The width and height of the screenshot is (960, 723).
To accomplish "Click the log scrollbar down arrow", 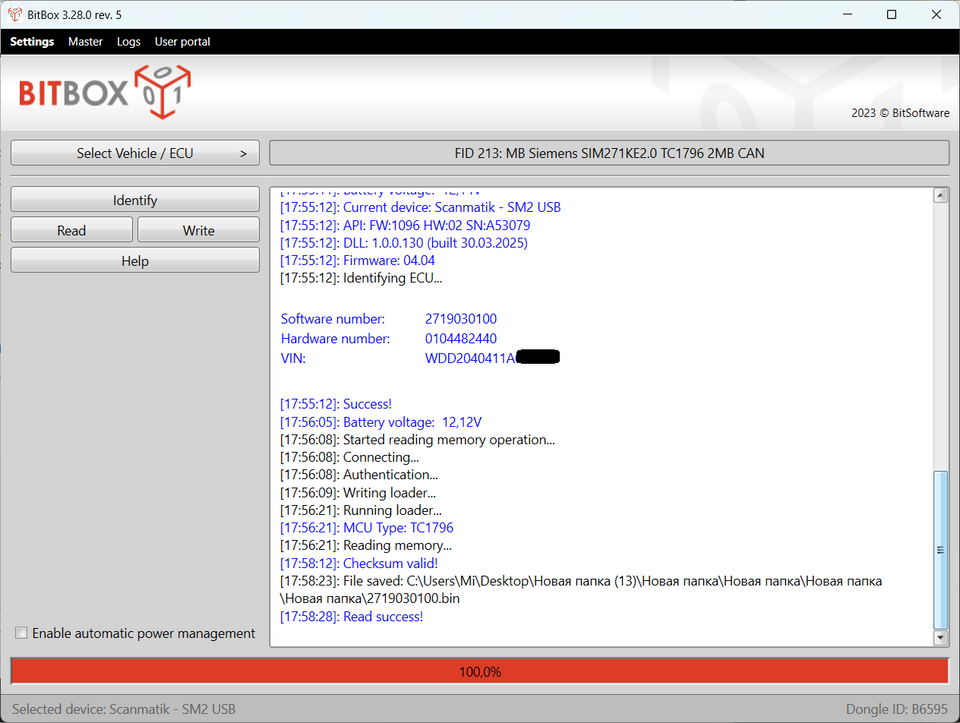I will (x=940, y=637).
